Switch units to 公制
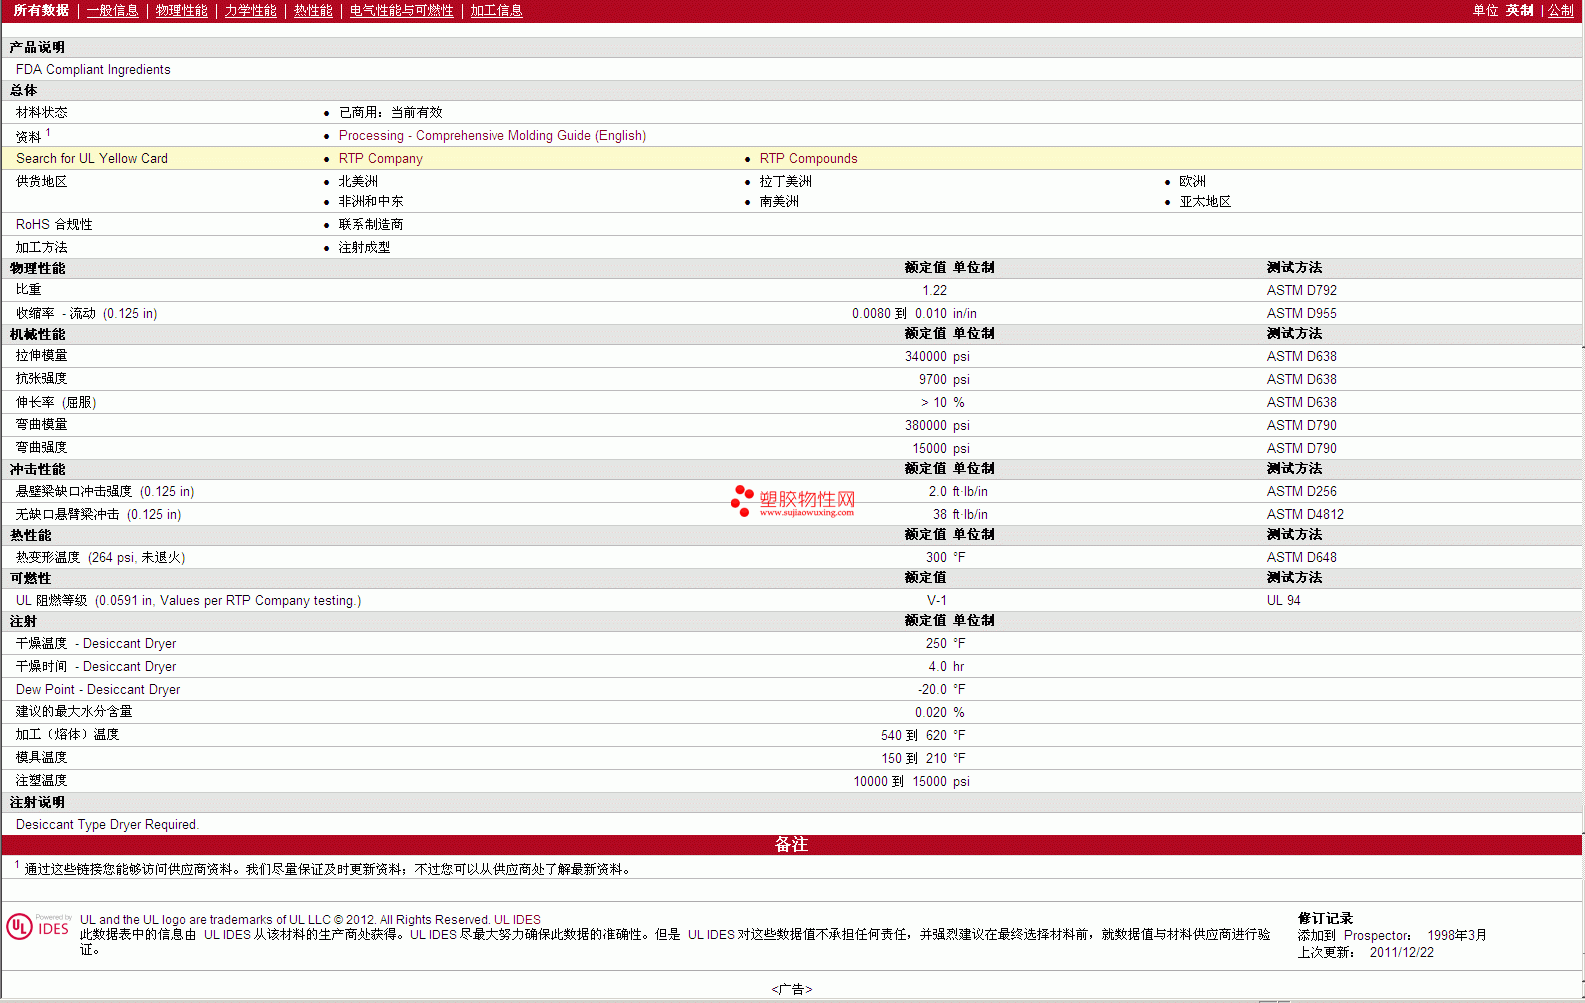The height and width of the screenshot is (1003, 1585). [x=1561, y=11]
